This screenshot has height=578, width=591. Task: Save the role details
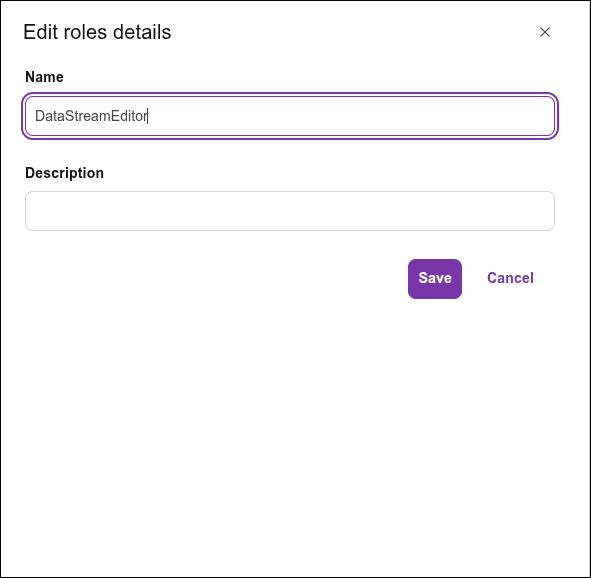pyautogui.click(x=435, y=279)
